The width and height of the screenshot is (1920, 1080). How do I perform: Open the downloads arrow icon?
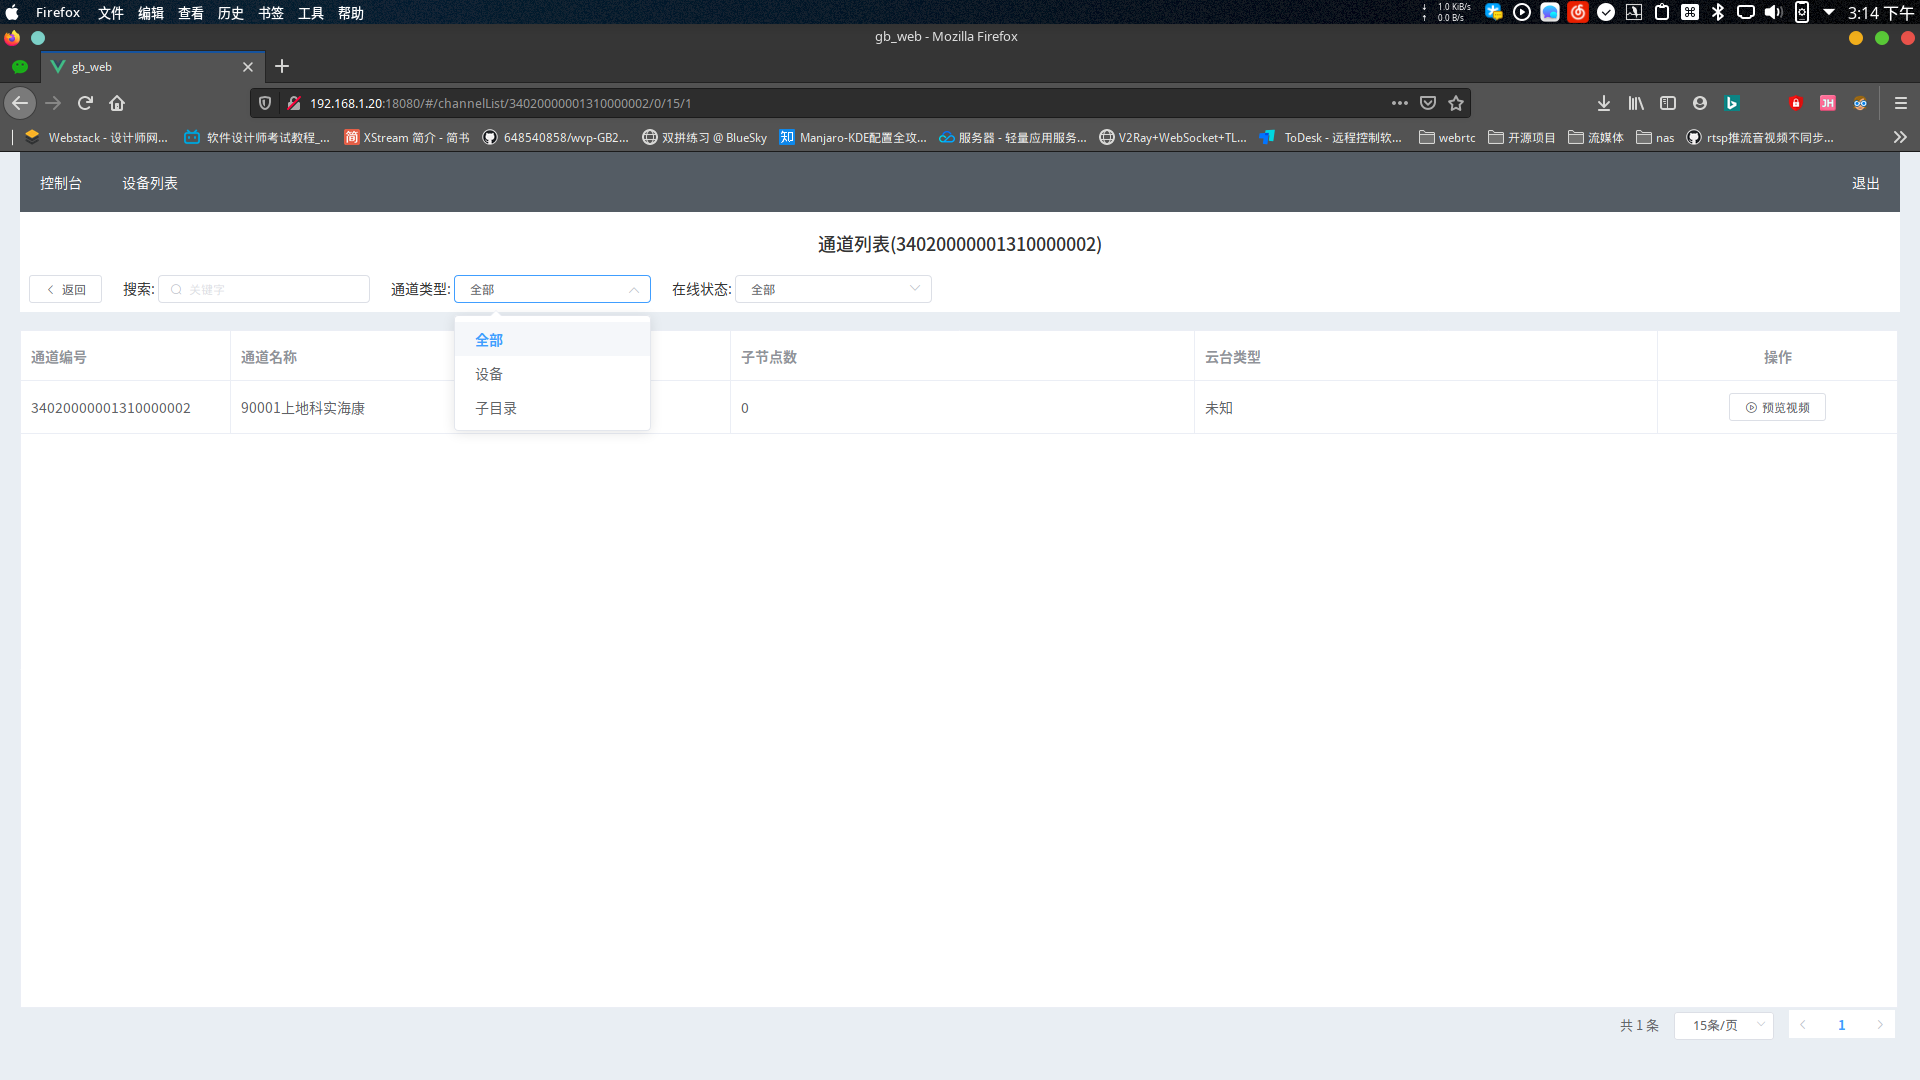(1604, 103)
